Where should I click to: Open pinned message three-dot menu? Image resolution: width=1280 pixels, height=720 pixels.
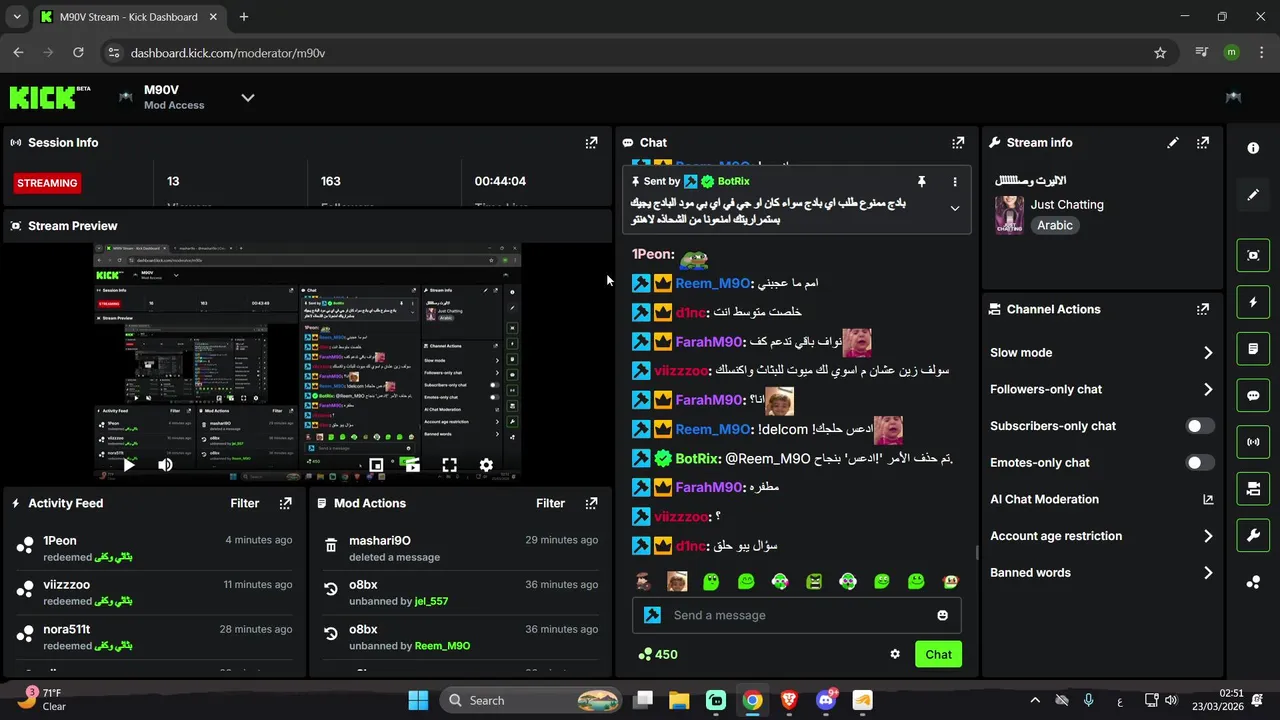pos(955,182)
